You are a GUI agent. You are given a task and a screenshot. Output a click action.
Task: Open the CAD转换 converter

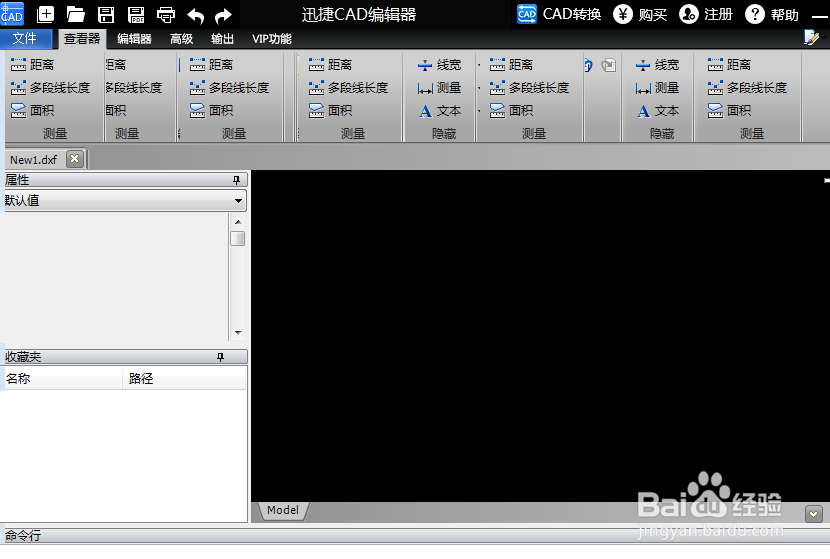pos(559,14)
